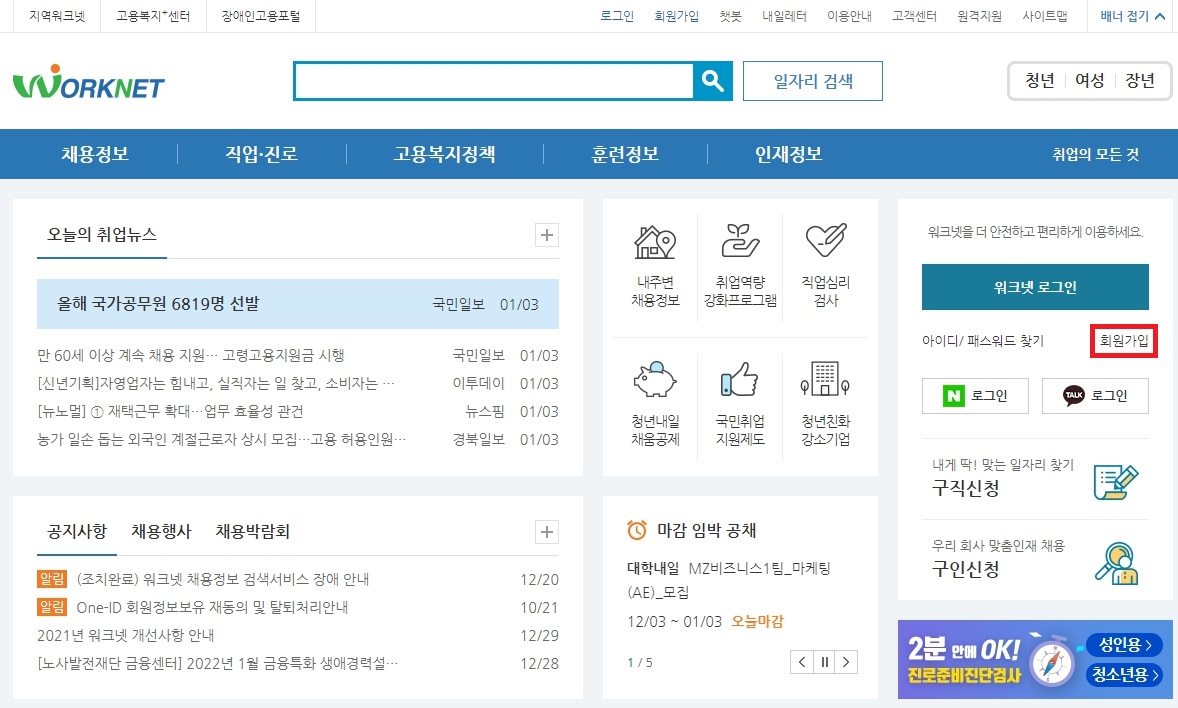This screenshot has height=708, width=1178.
Task: Select the 청년 audience option
Action: tap(1040, 80)
